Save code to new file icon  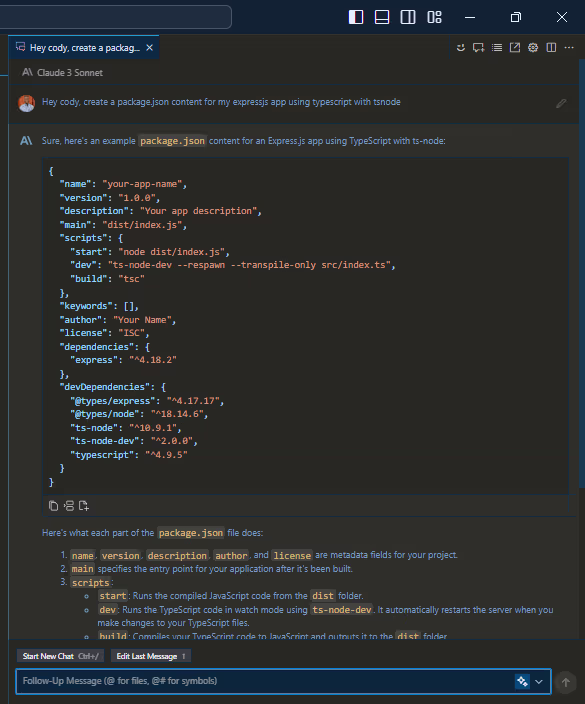click(x=84, y=506)
